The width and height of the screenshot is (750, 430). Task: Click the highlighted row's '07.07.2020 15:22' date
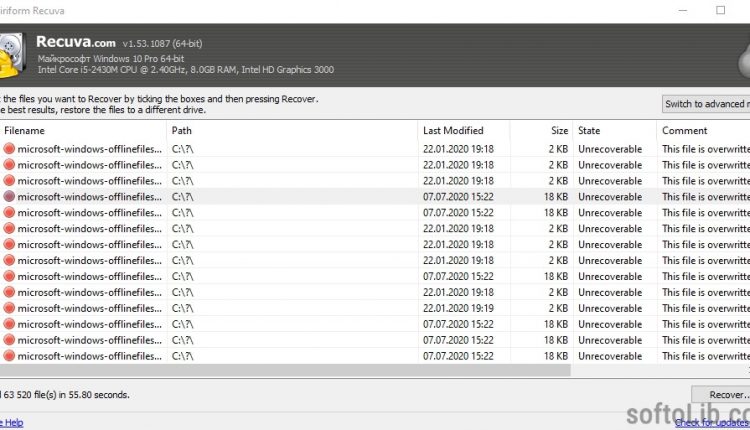[458, 197]
